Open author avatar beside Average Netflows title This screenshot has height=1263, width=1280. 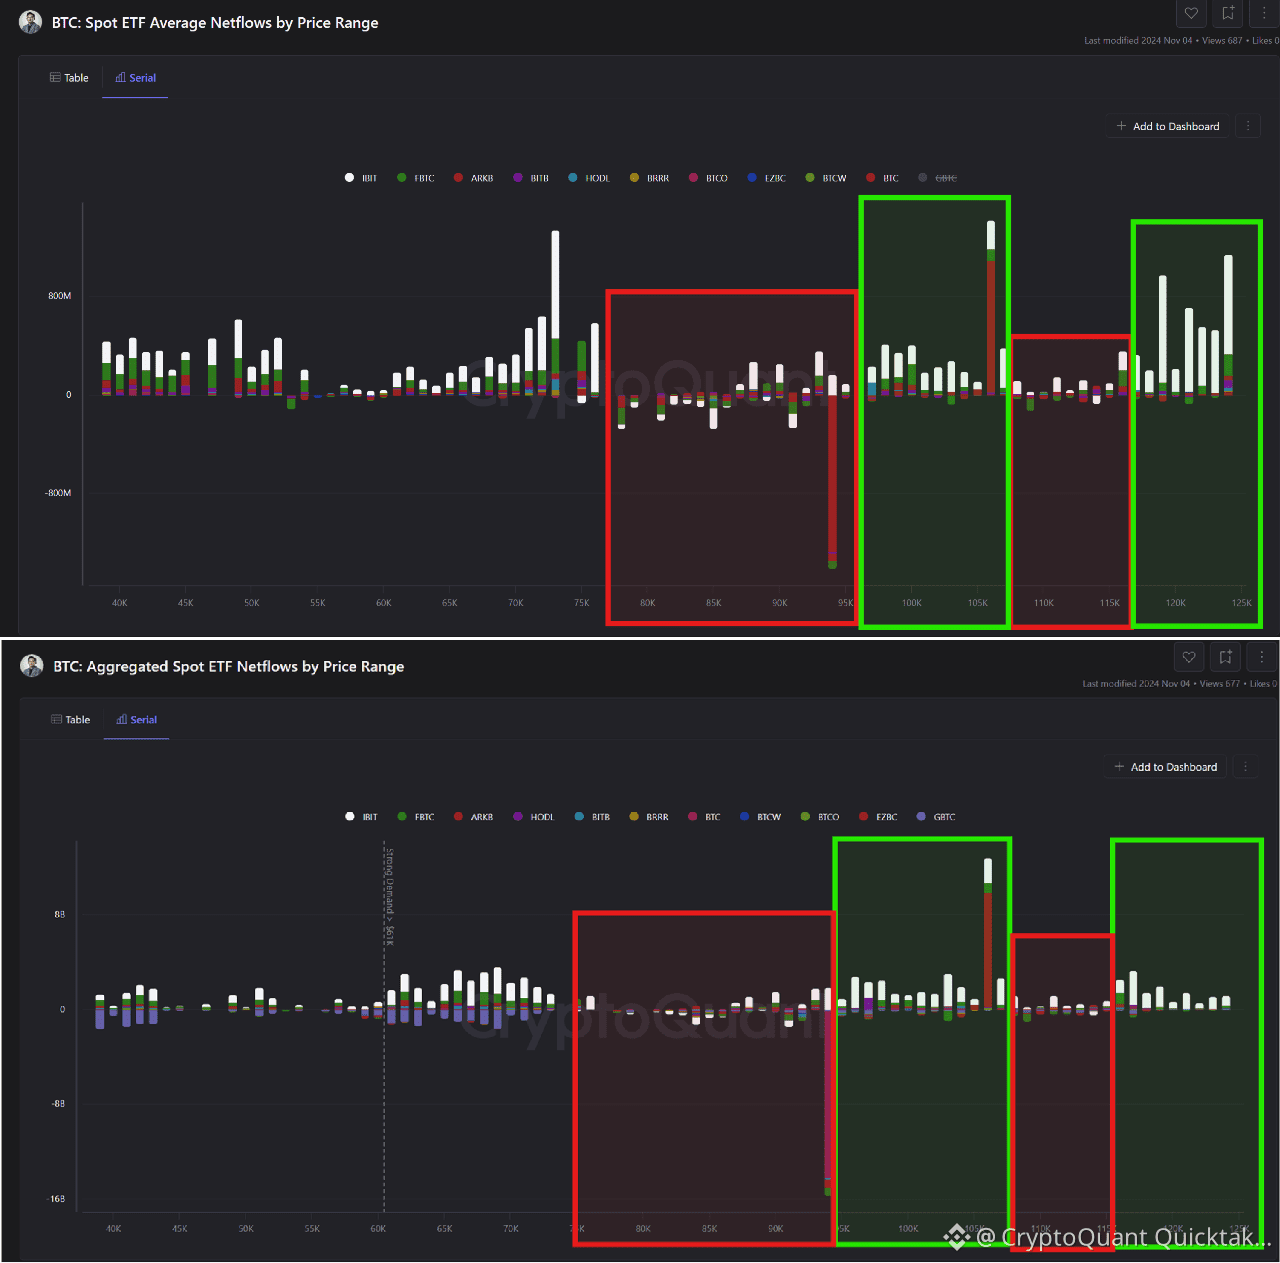31,22
